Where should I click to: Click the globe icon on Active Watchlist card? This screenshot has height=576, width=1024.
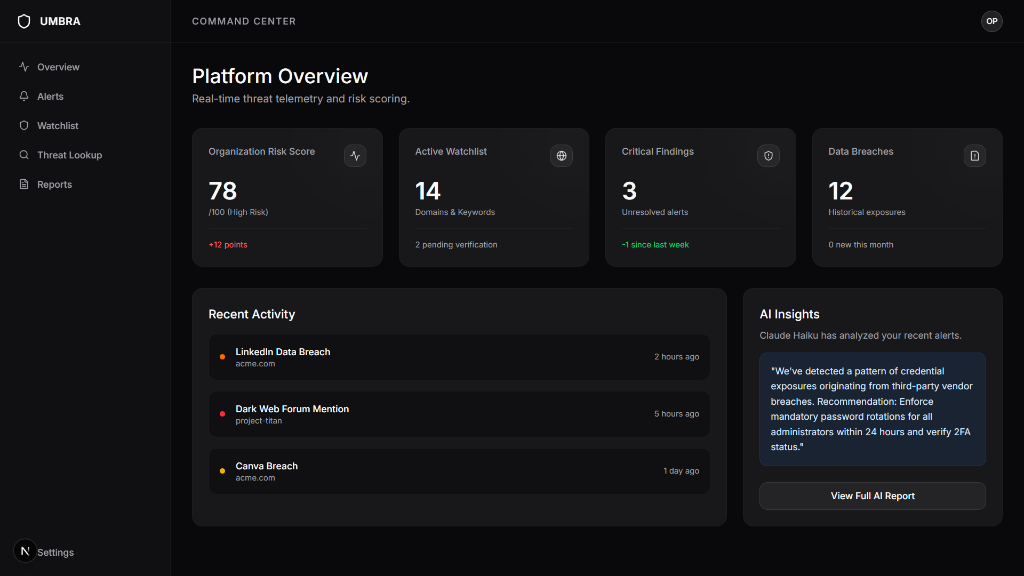pos(562,156)
